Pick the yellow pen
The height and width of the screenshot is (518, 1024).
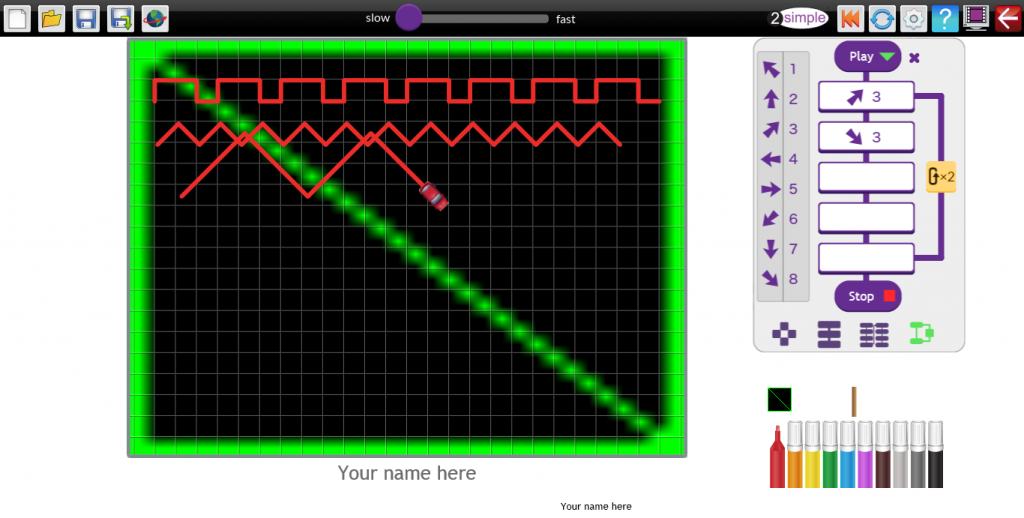coord(812,455)
